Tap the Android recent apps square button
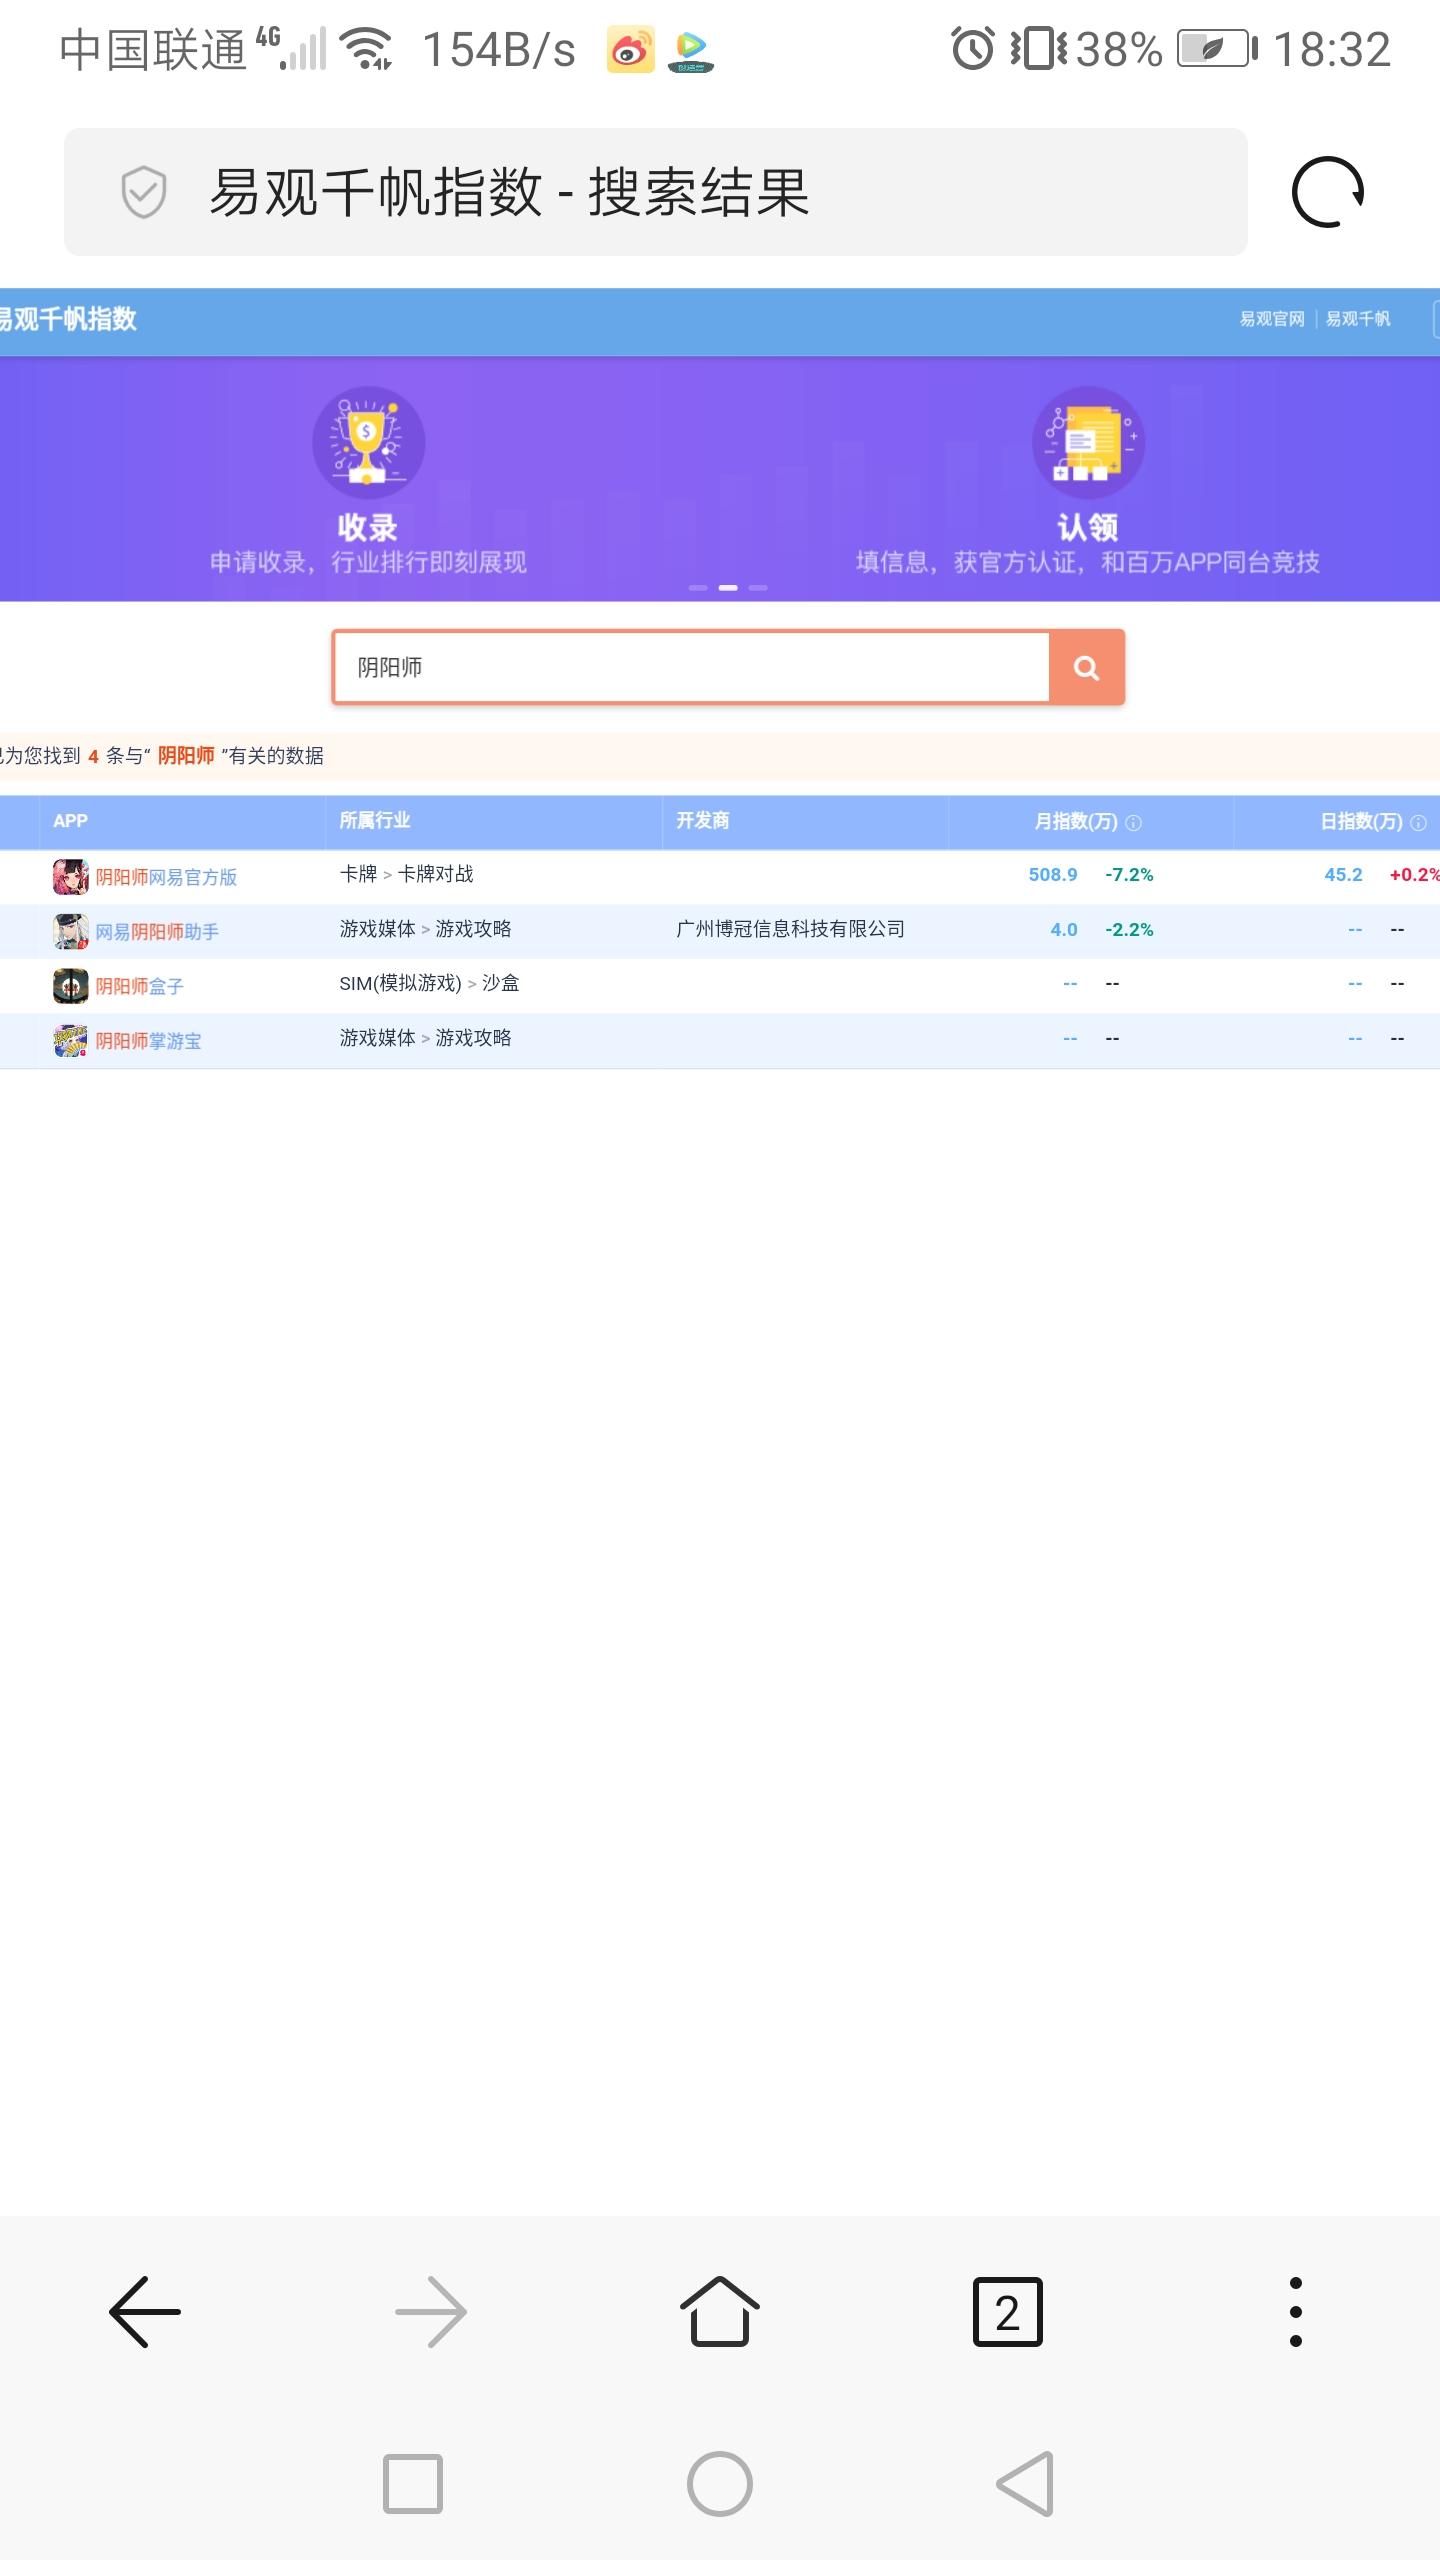Viewport: 1440px width, 2560px height. (x=413, y=2484)
